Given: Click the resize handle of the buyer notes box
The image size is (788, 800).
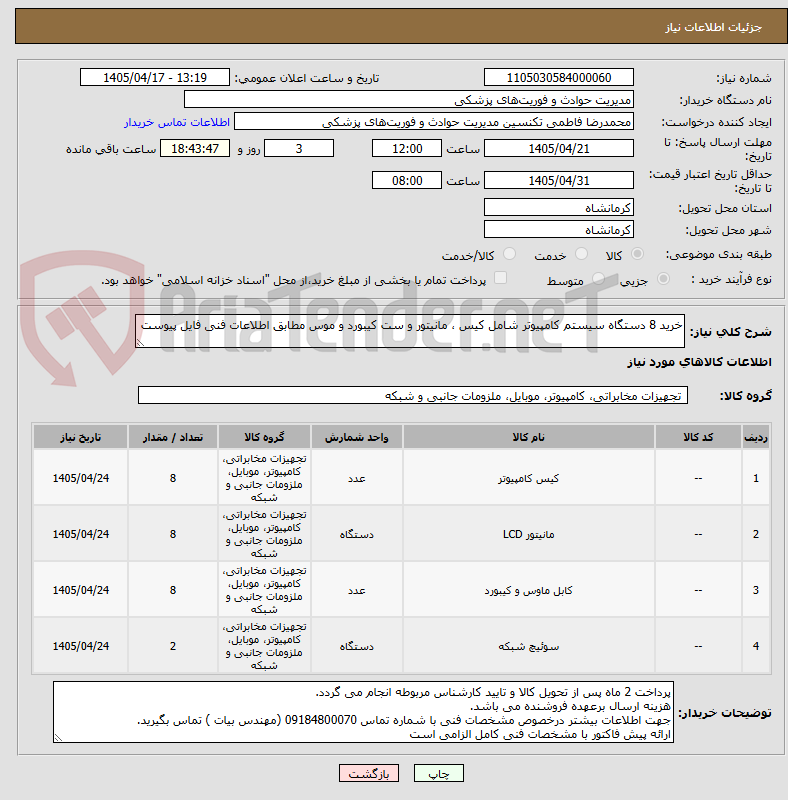Looking at the screenshot, I should 58,738.
